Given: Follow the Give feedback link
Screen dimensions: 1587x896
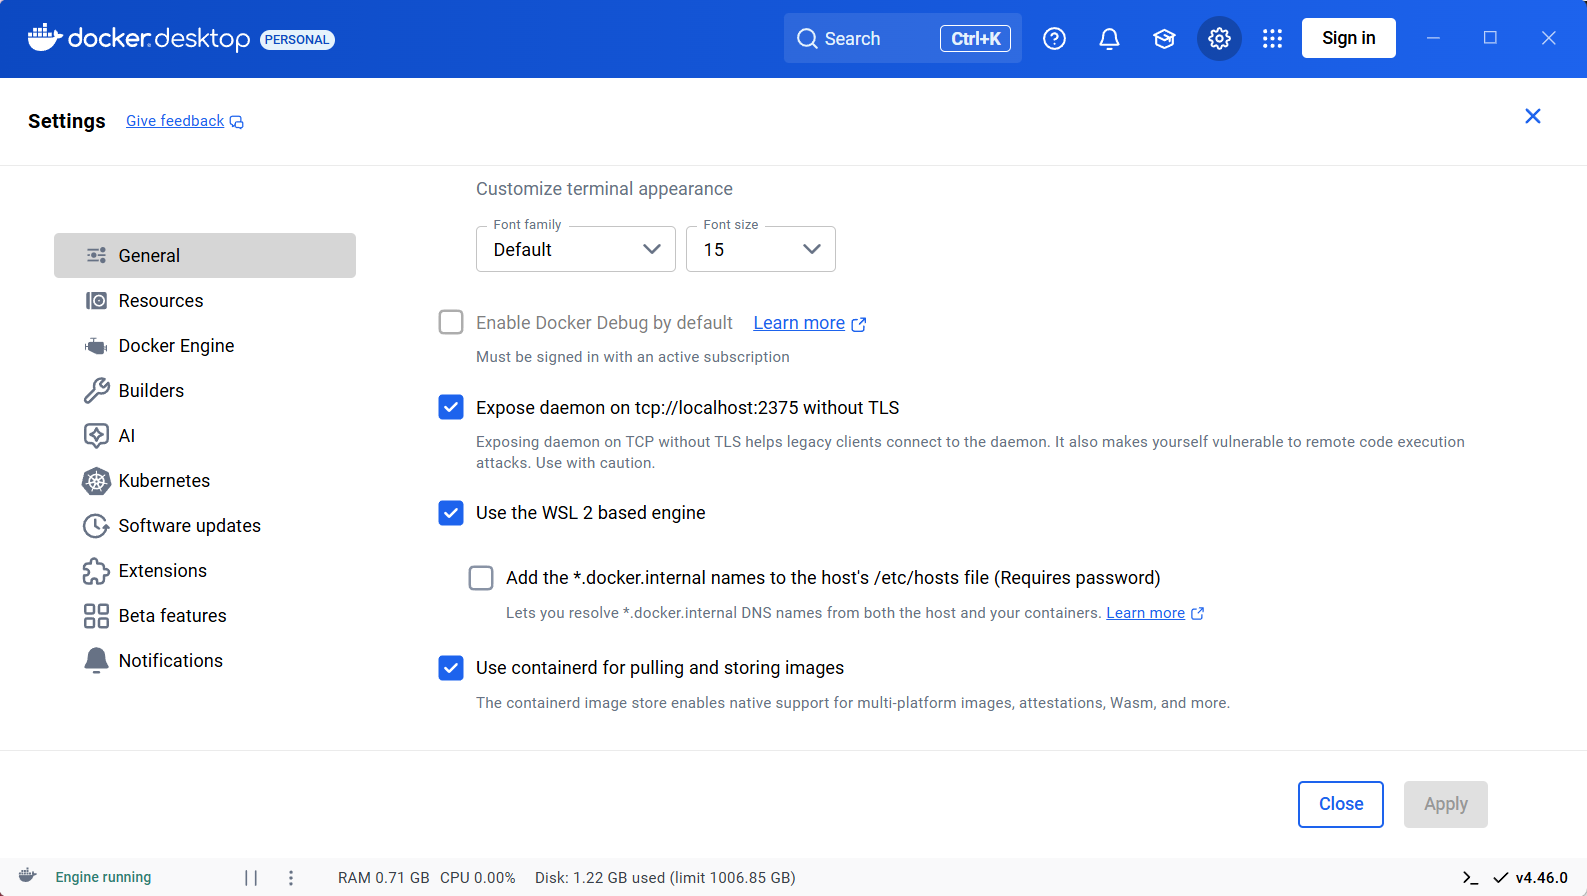Looking at the screenshot, I should (175, 121).
